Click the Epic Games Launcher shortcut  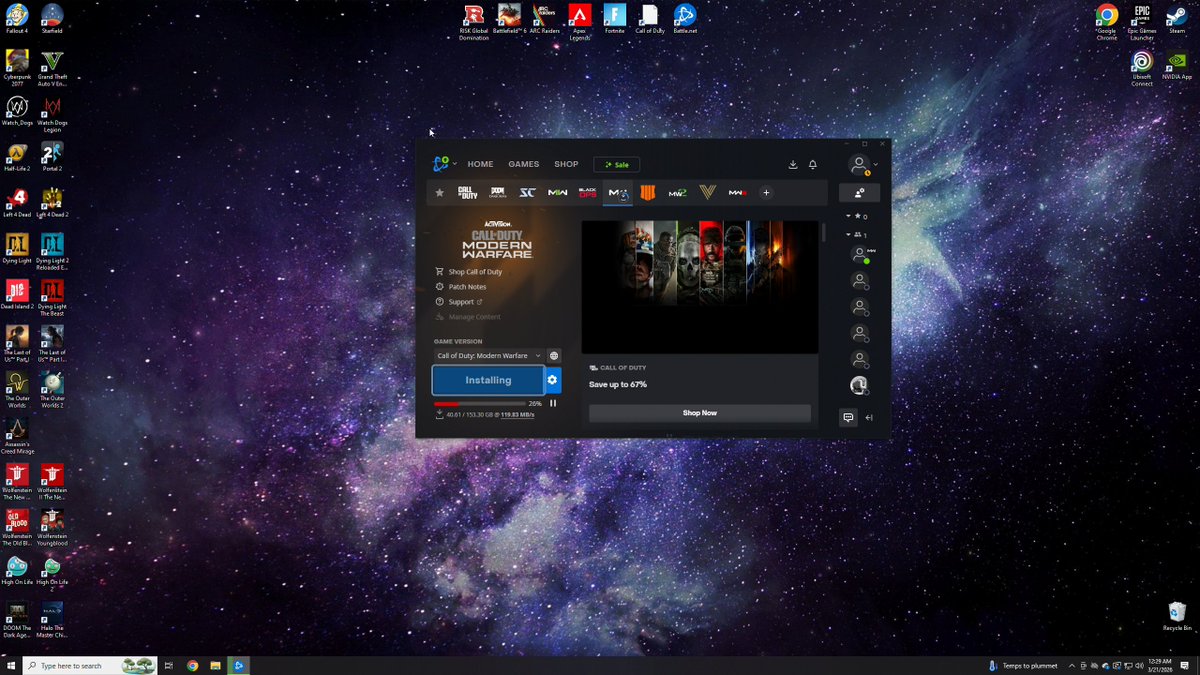pyautogui.click(x=1142, y=22)
